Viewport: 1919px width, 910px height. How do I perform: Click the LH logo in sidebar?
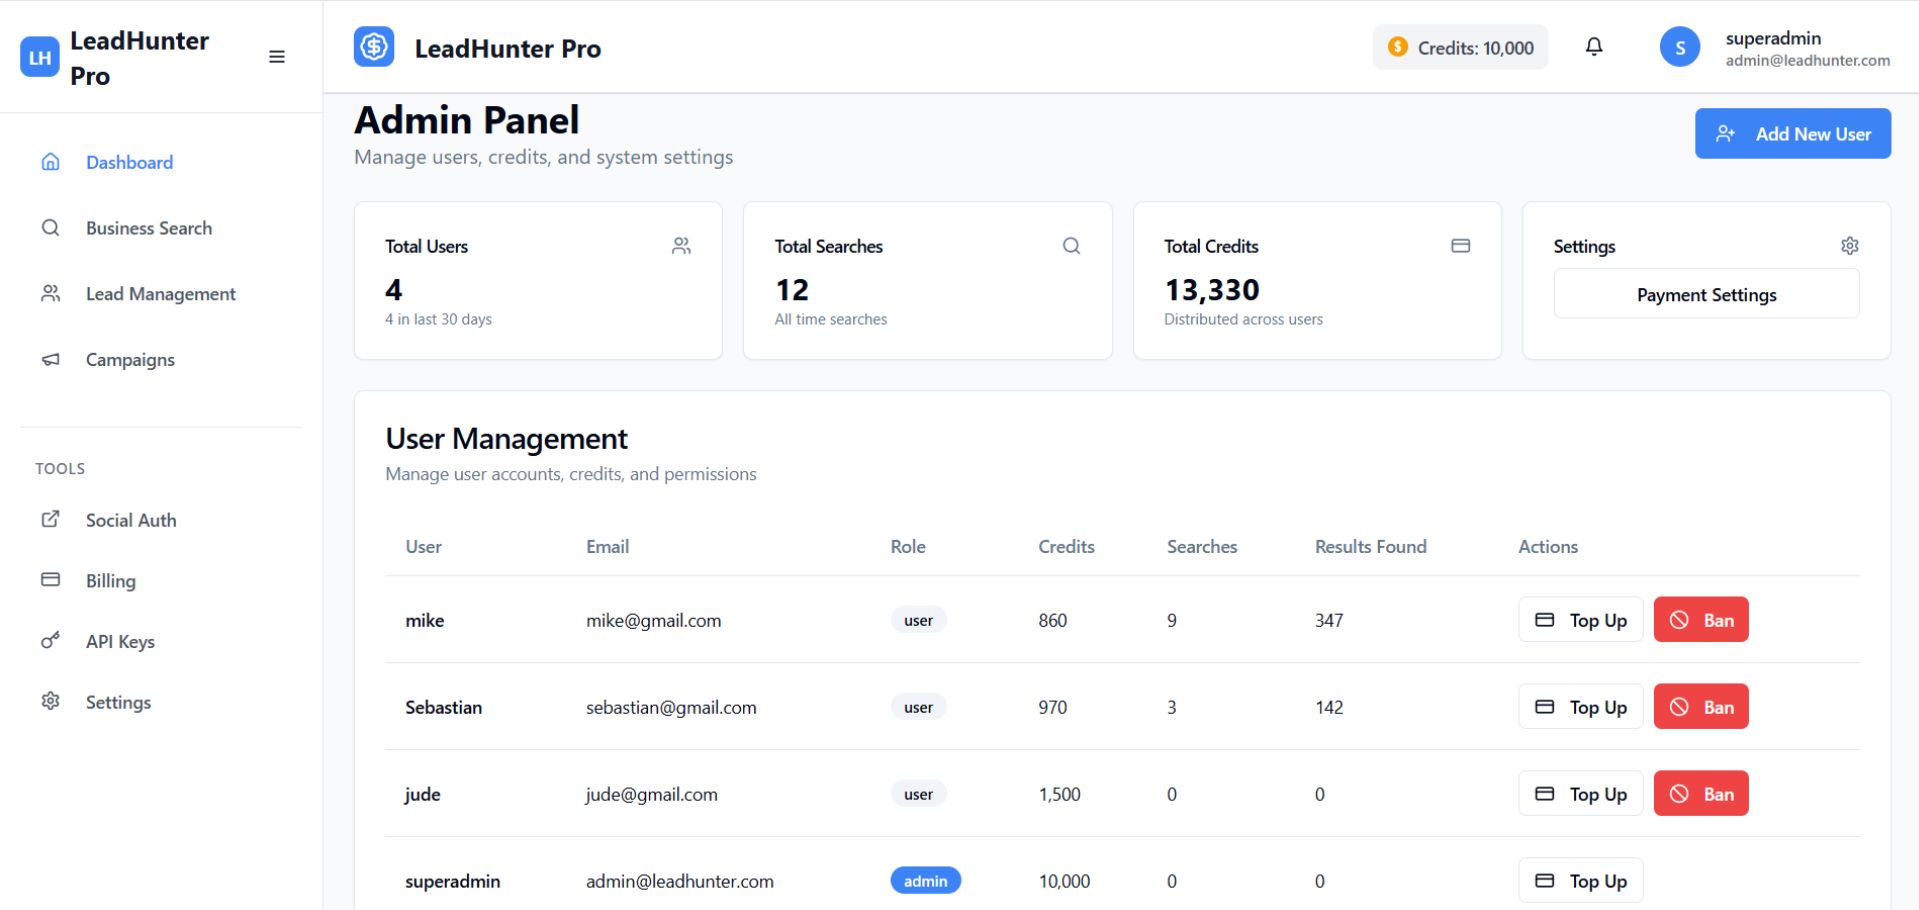pos(40,57)
